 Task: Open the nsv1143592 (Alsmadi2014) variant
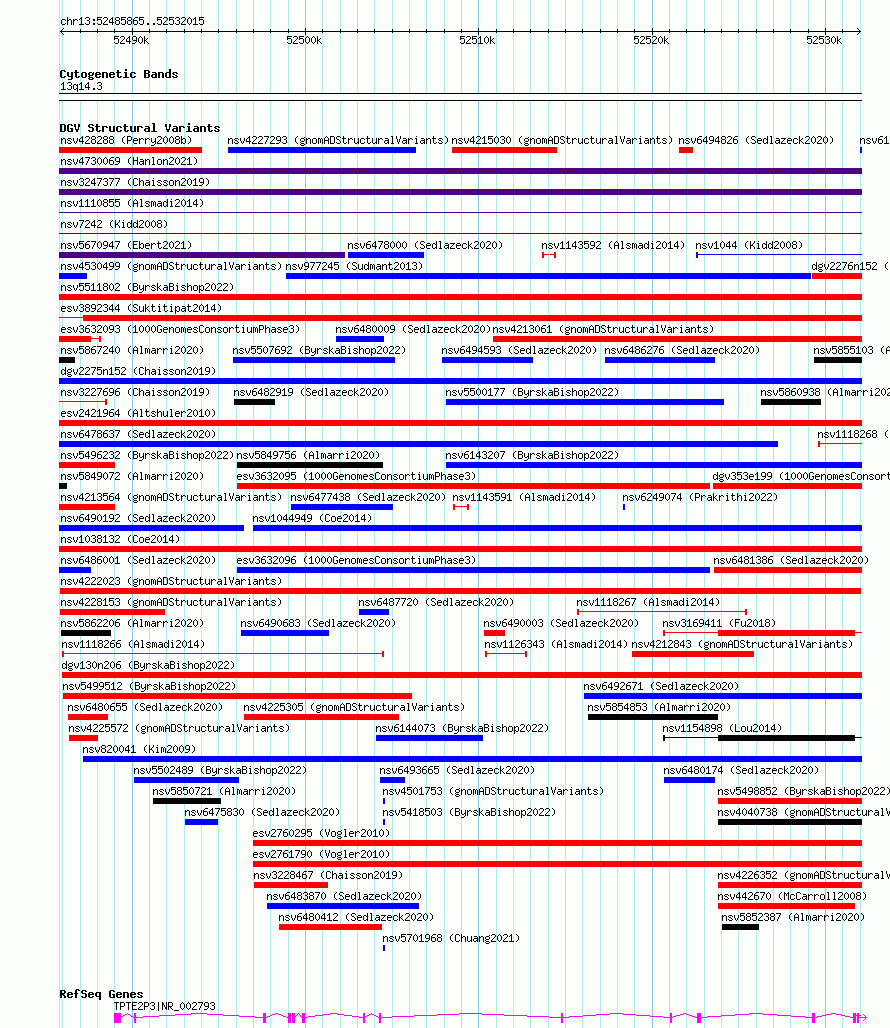click(549, 255)
